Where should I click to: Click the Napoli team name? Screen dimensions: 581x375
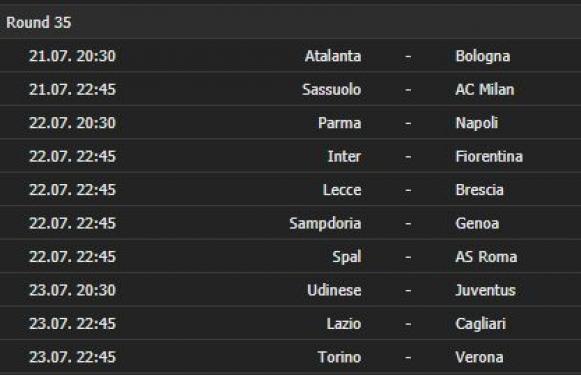click(477, 123)
